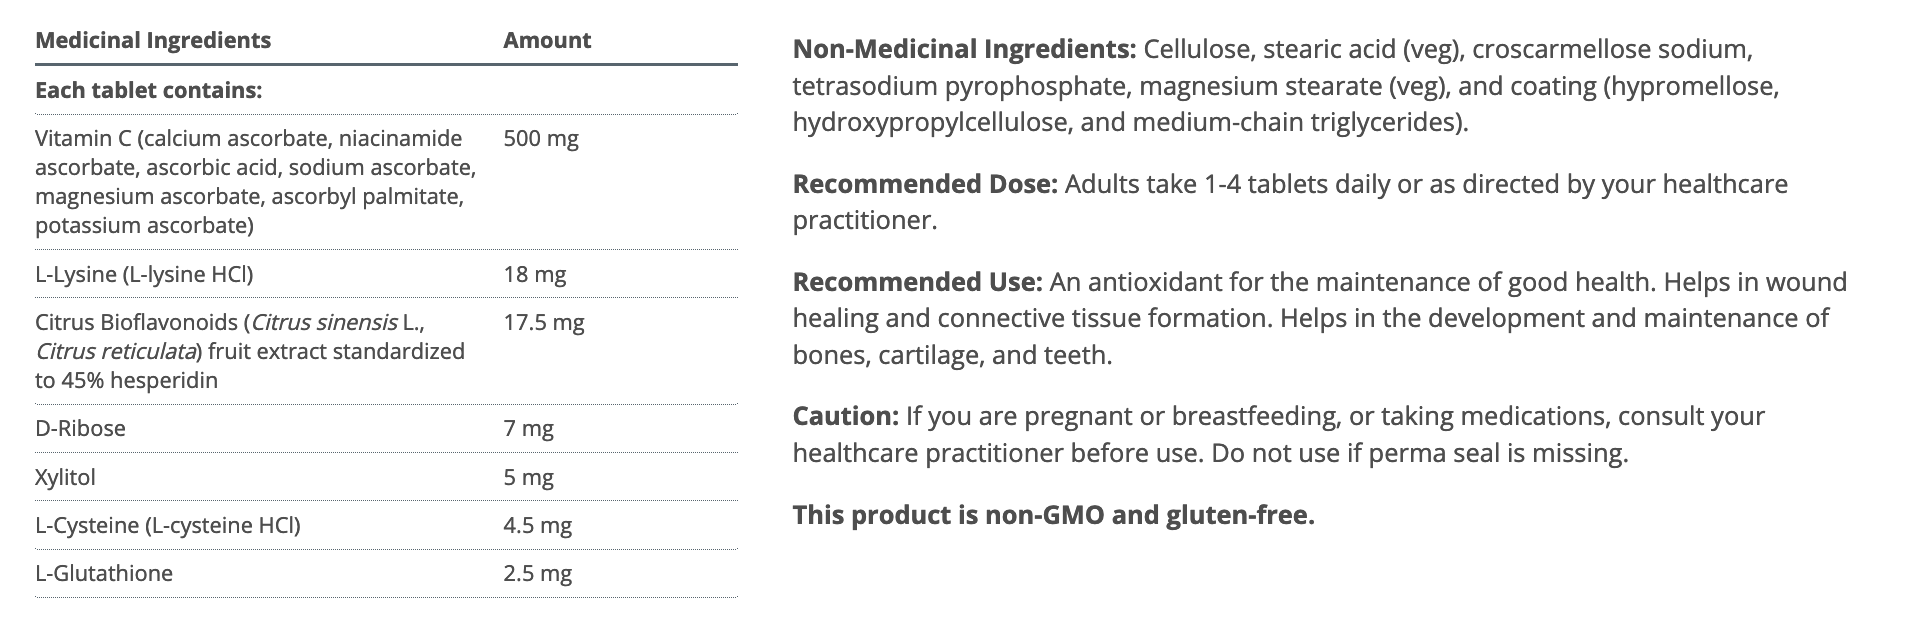Click the 17.5 mg amount value

(544, 323)
